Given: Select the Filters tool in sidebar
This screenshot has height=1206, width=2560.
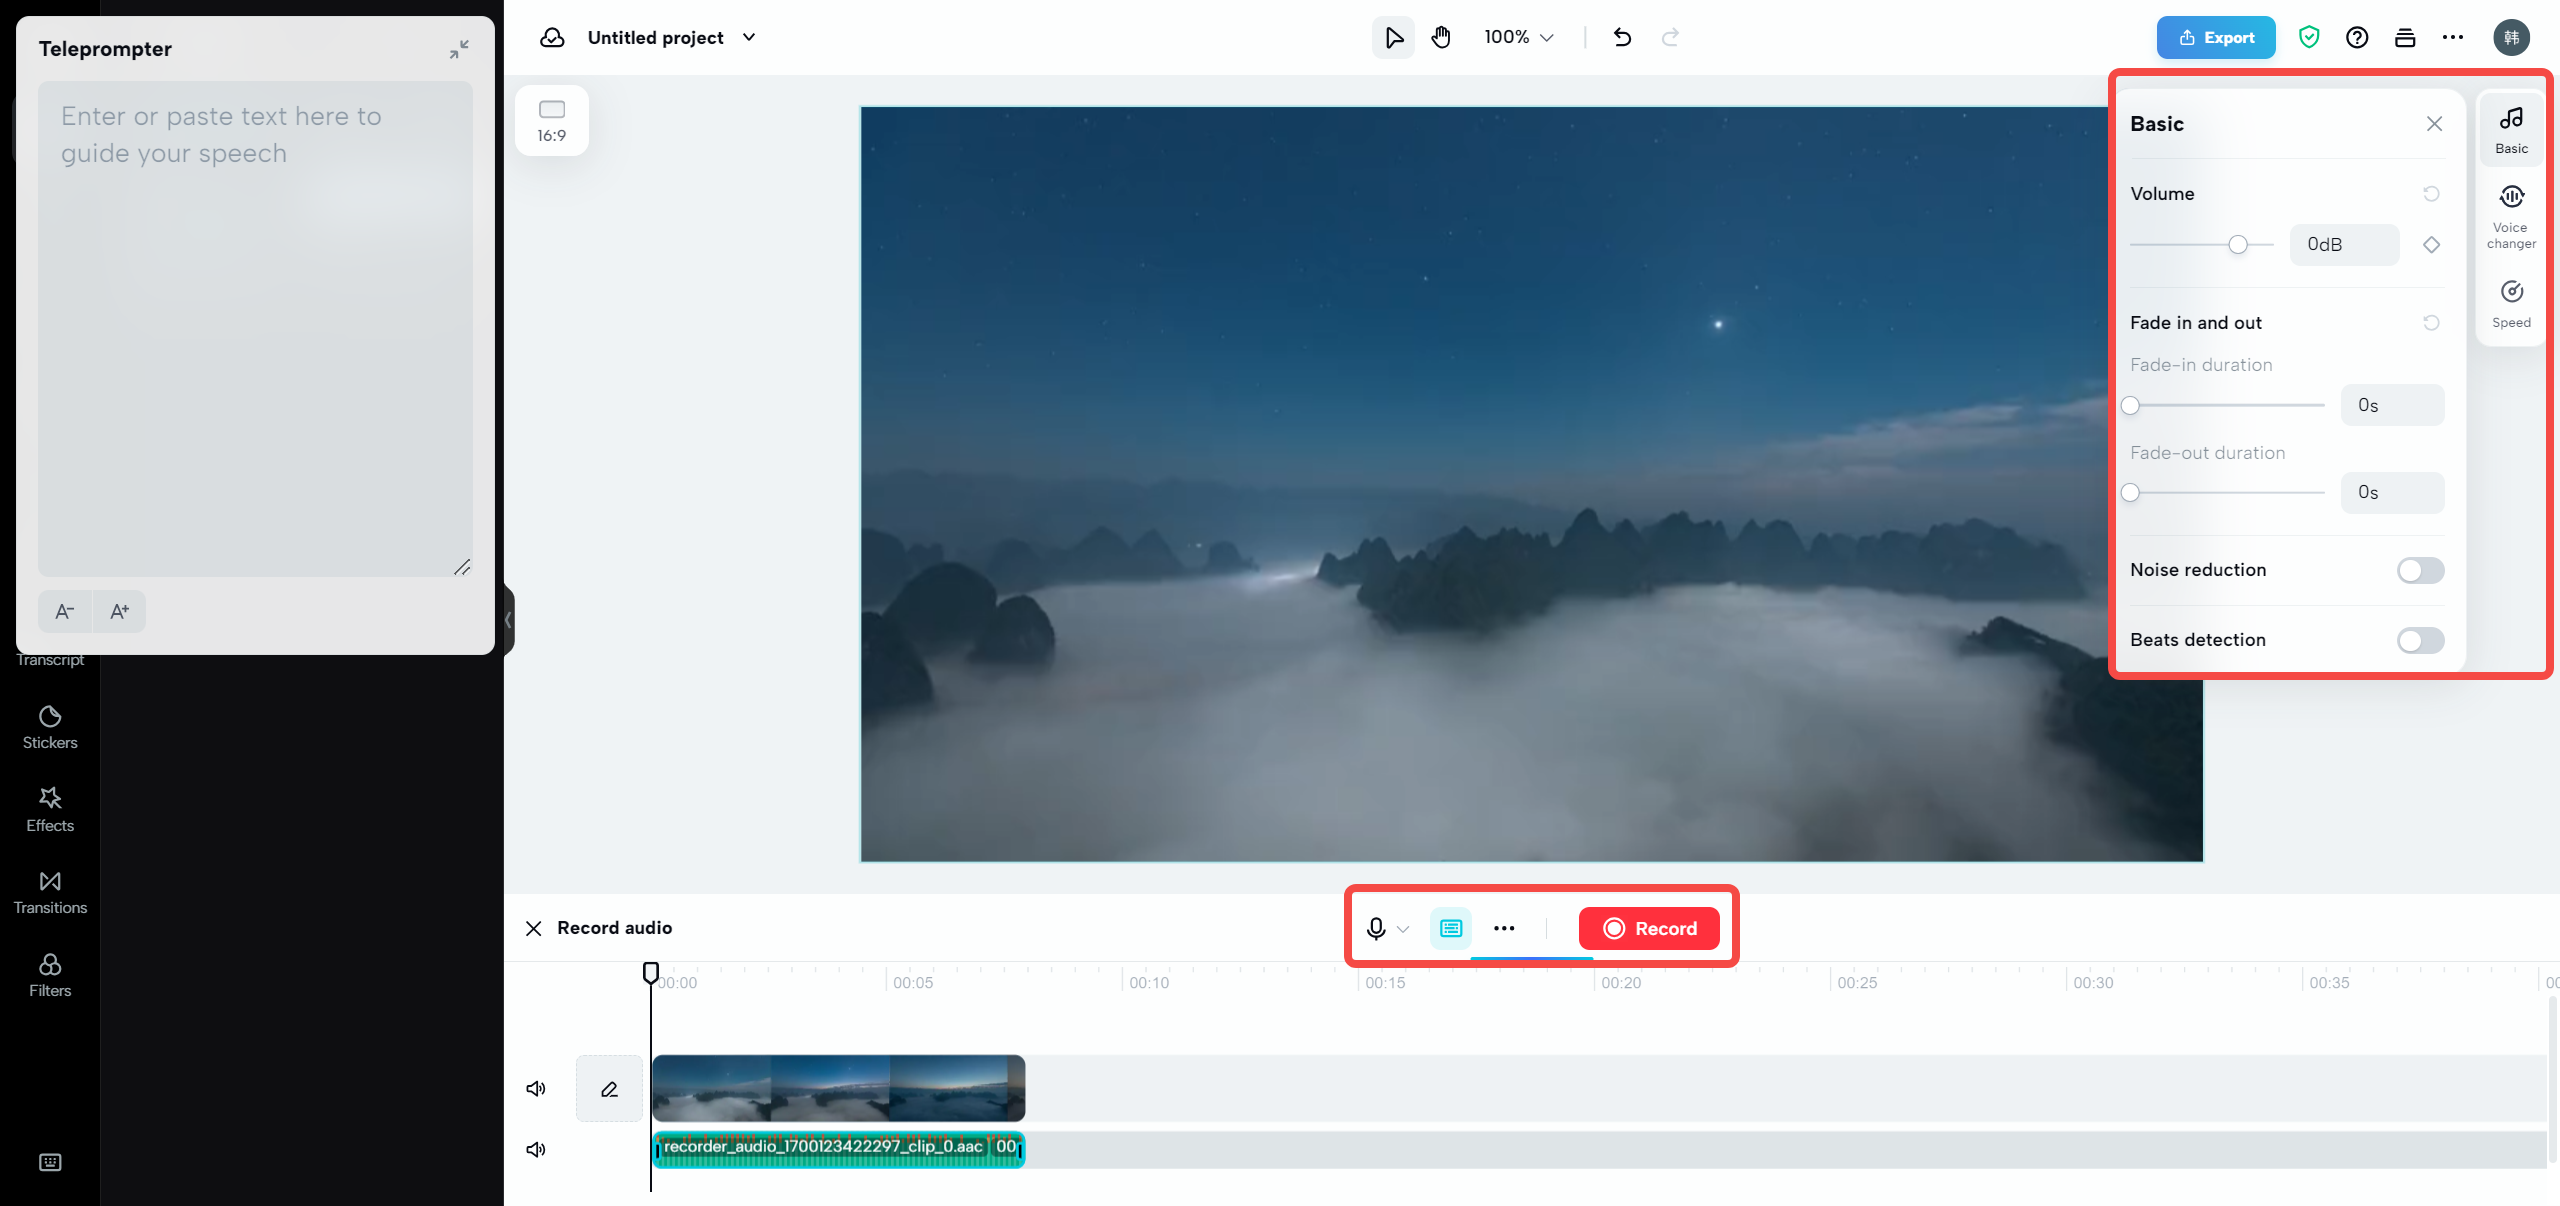Looking at the screenshot, I should click(49, 973).
